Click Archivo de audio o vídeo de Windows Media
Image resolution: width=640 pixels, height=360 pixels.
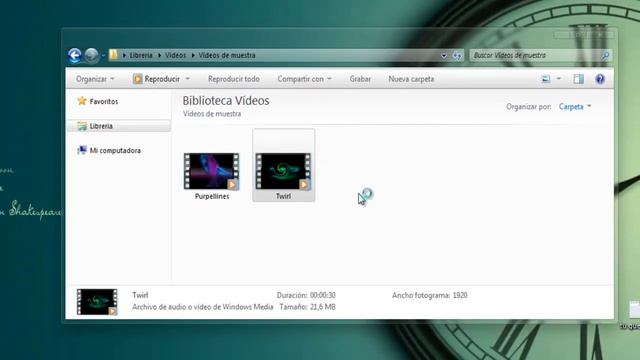202,307
